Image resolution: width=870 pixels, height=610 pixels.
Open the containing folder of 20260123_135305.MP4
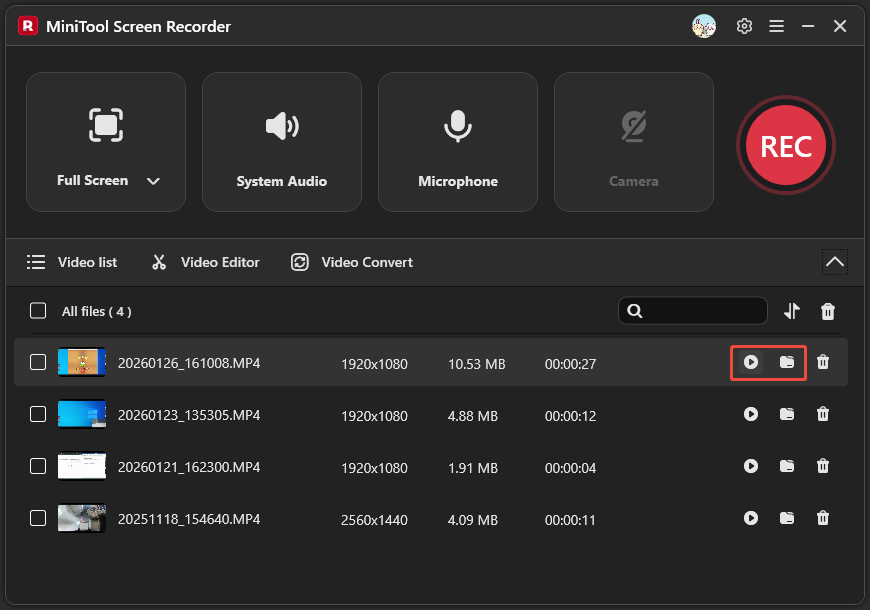point(787,414)
